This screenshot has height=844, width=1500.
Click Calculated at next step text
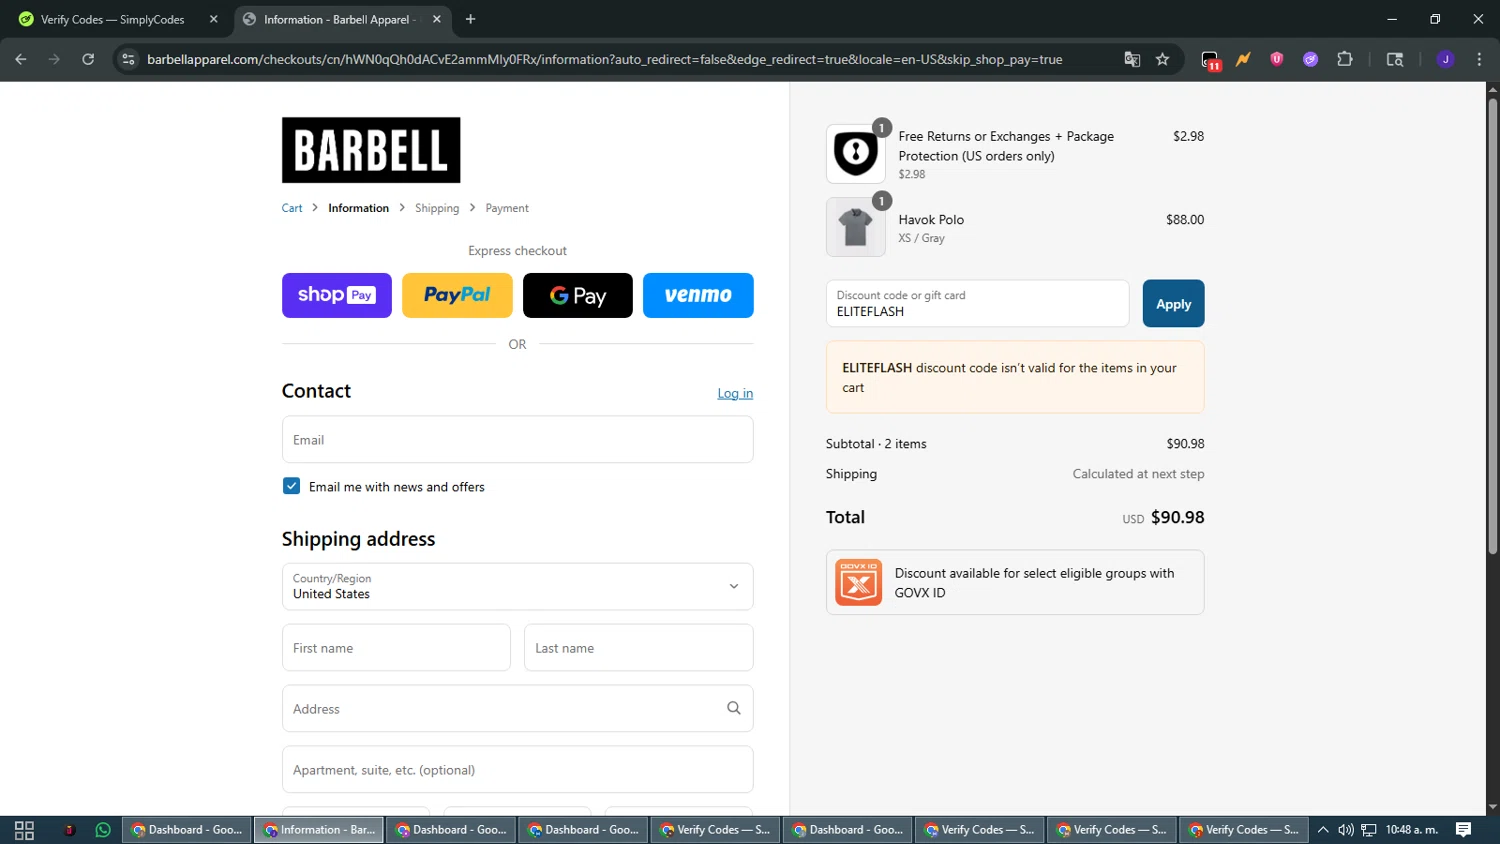tap(1138, 474)
